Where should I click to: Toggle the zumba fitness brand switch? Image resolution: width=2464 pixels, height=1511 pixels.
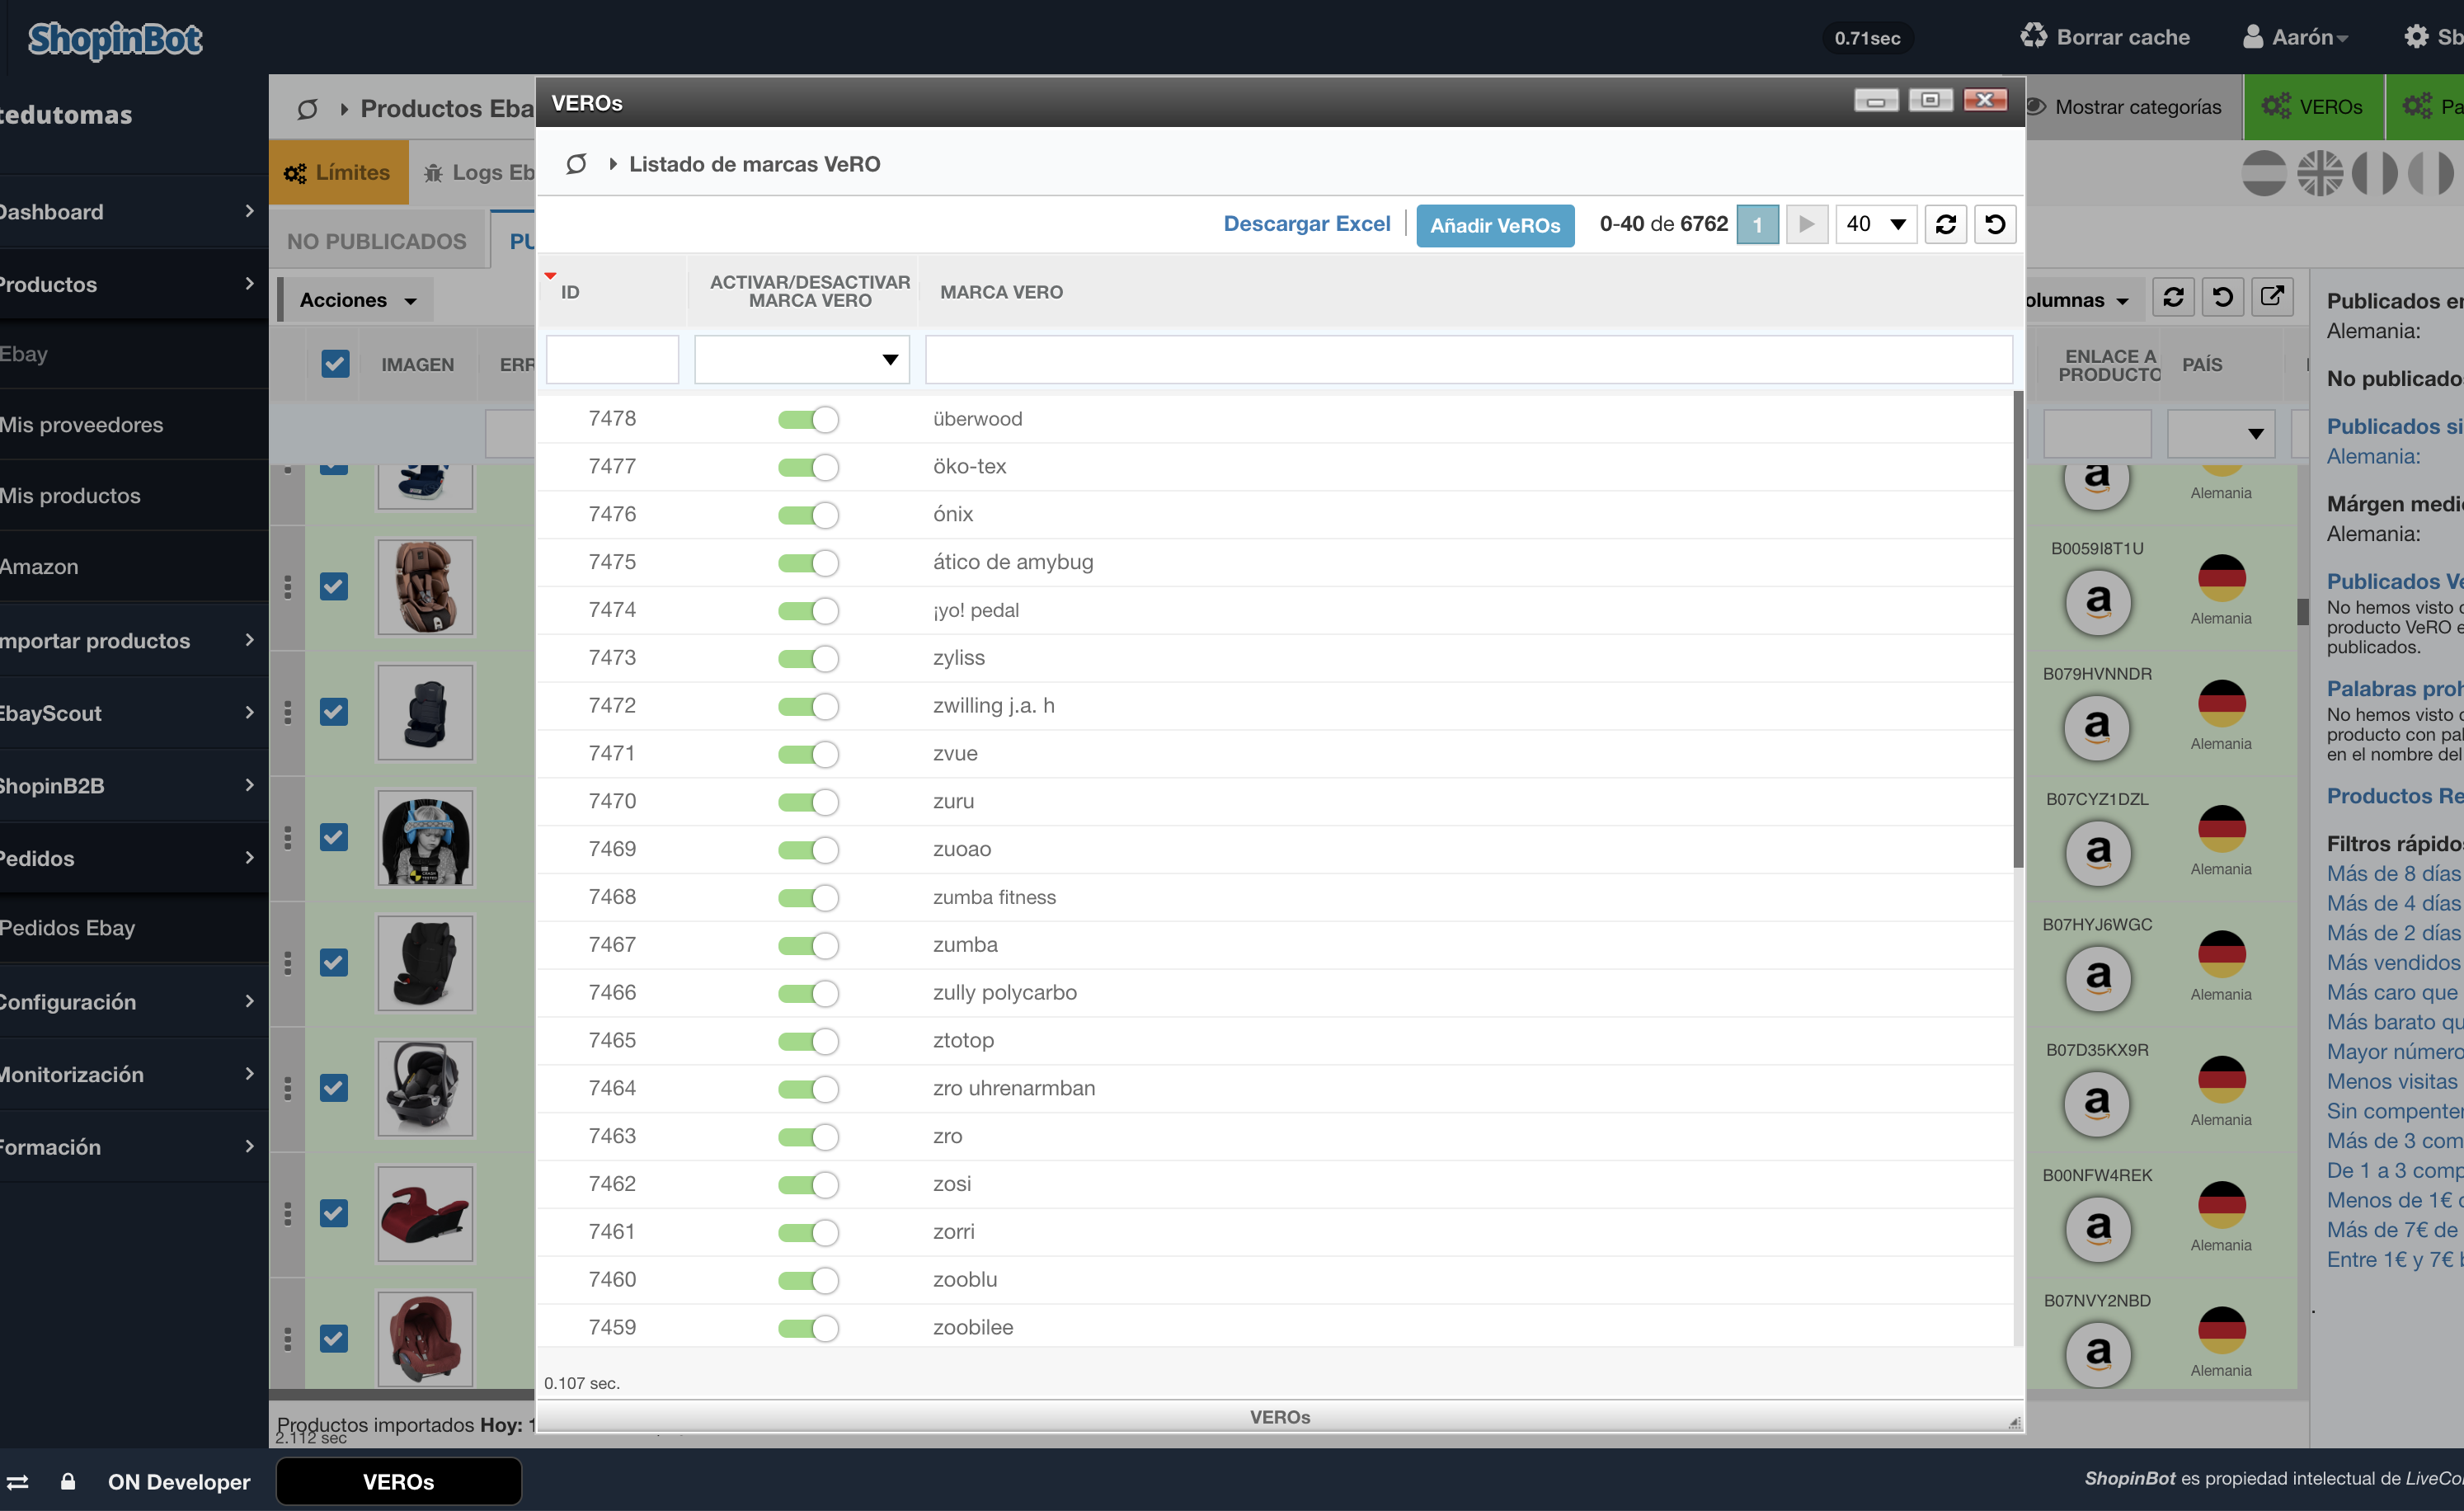pos(808,898)
